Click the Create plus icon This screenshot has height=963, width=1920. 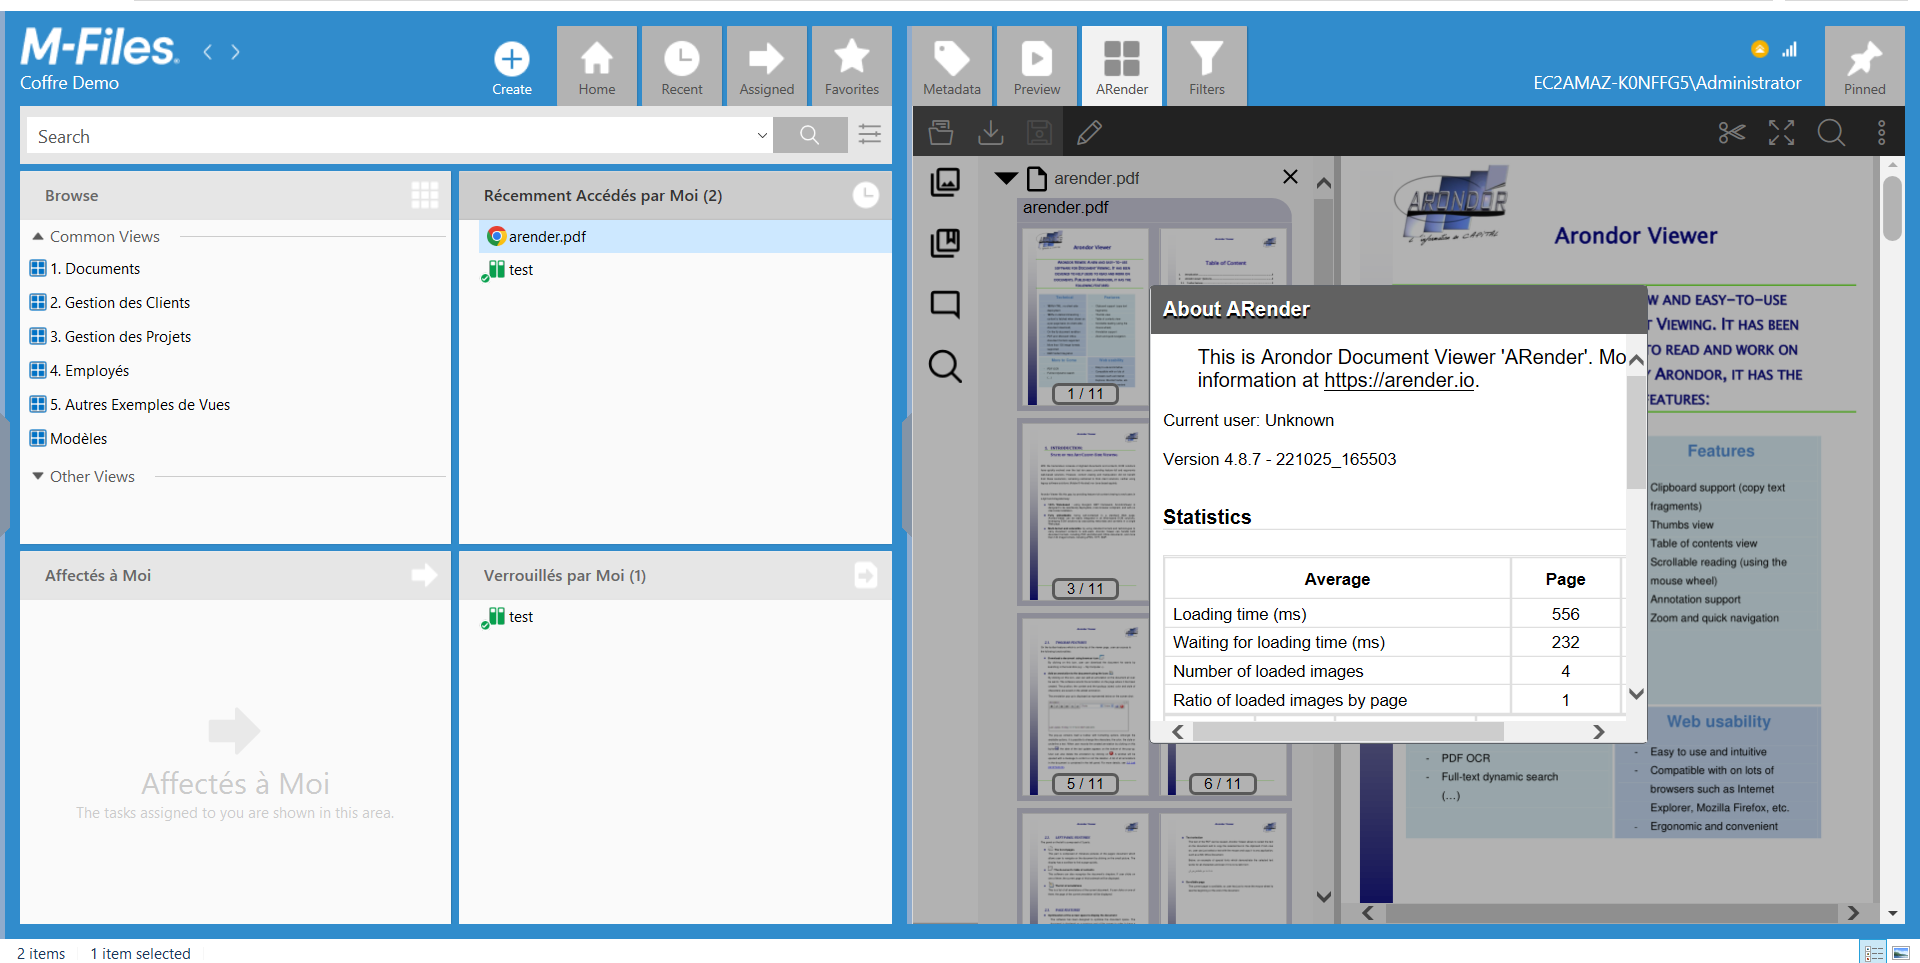point(511,59)
